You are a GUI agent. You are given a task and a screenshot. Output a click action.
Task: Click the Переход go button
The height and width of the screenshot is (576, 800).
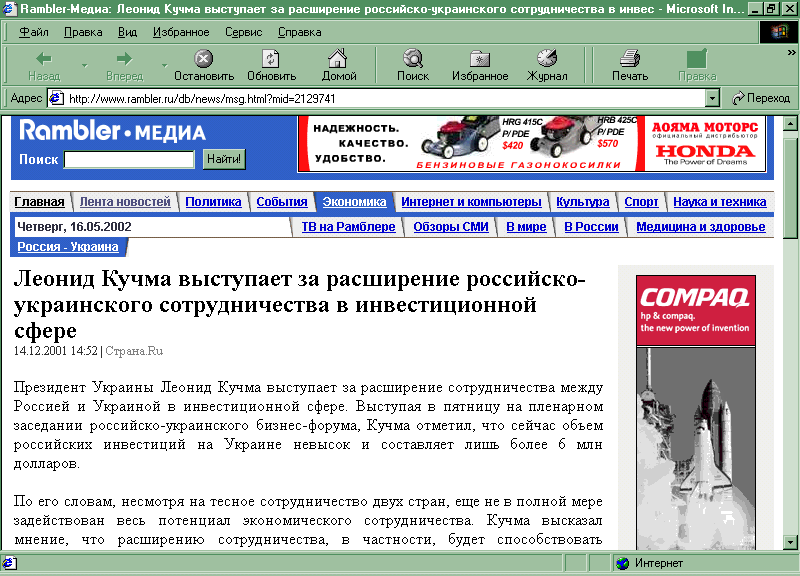[761, 98]
